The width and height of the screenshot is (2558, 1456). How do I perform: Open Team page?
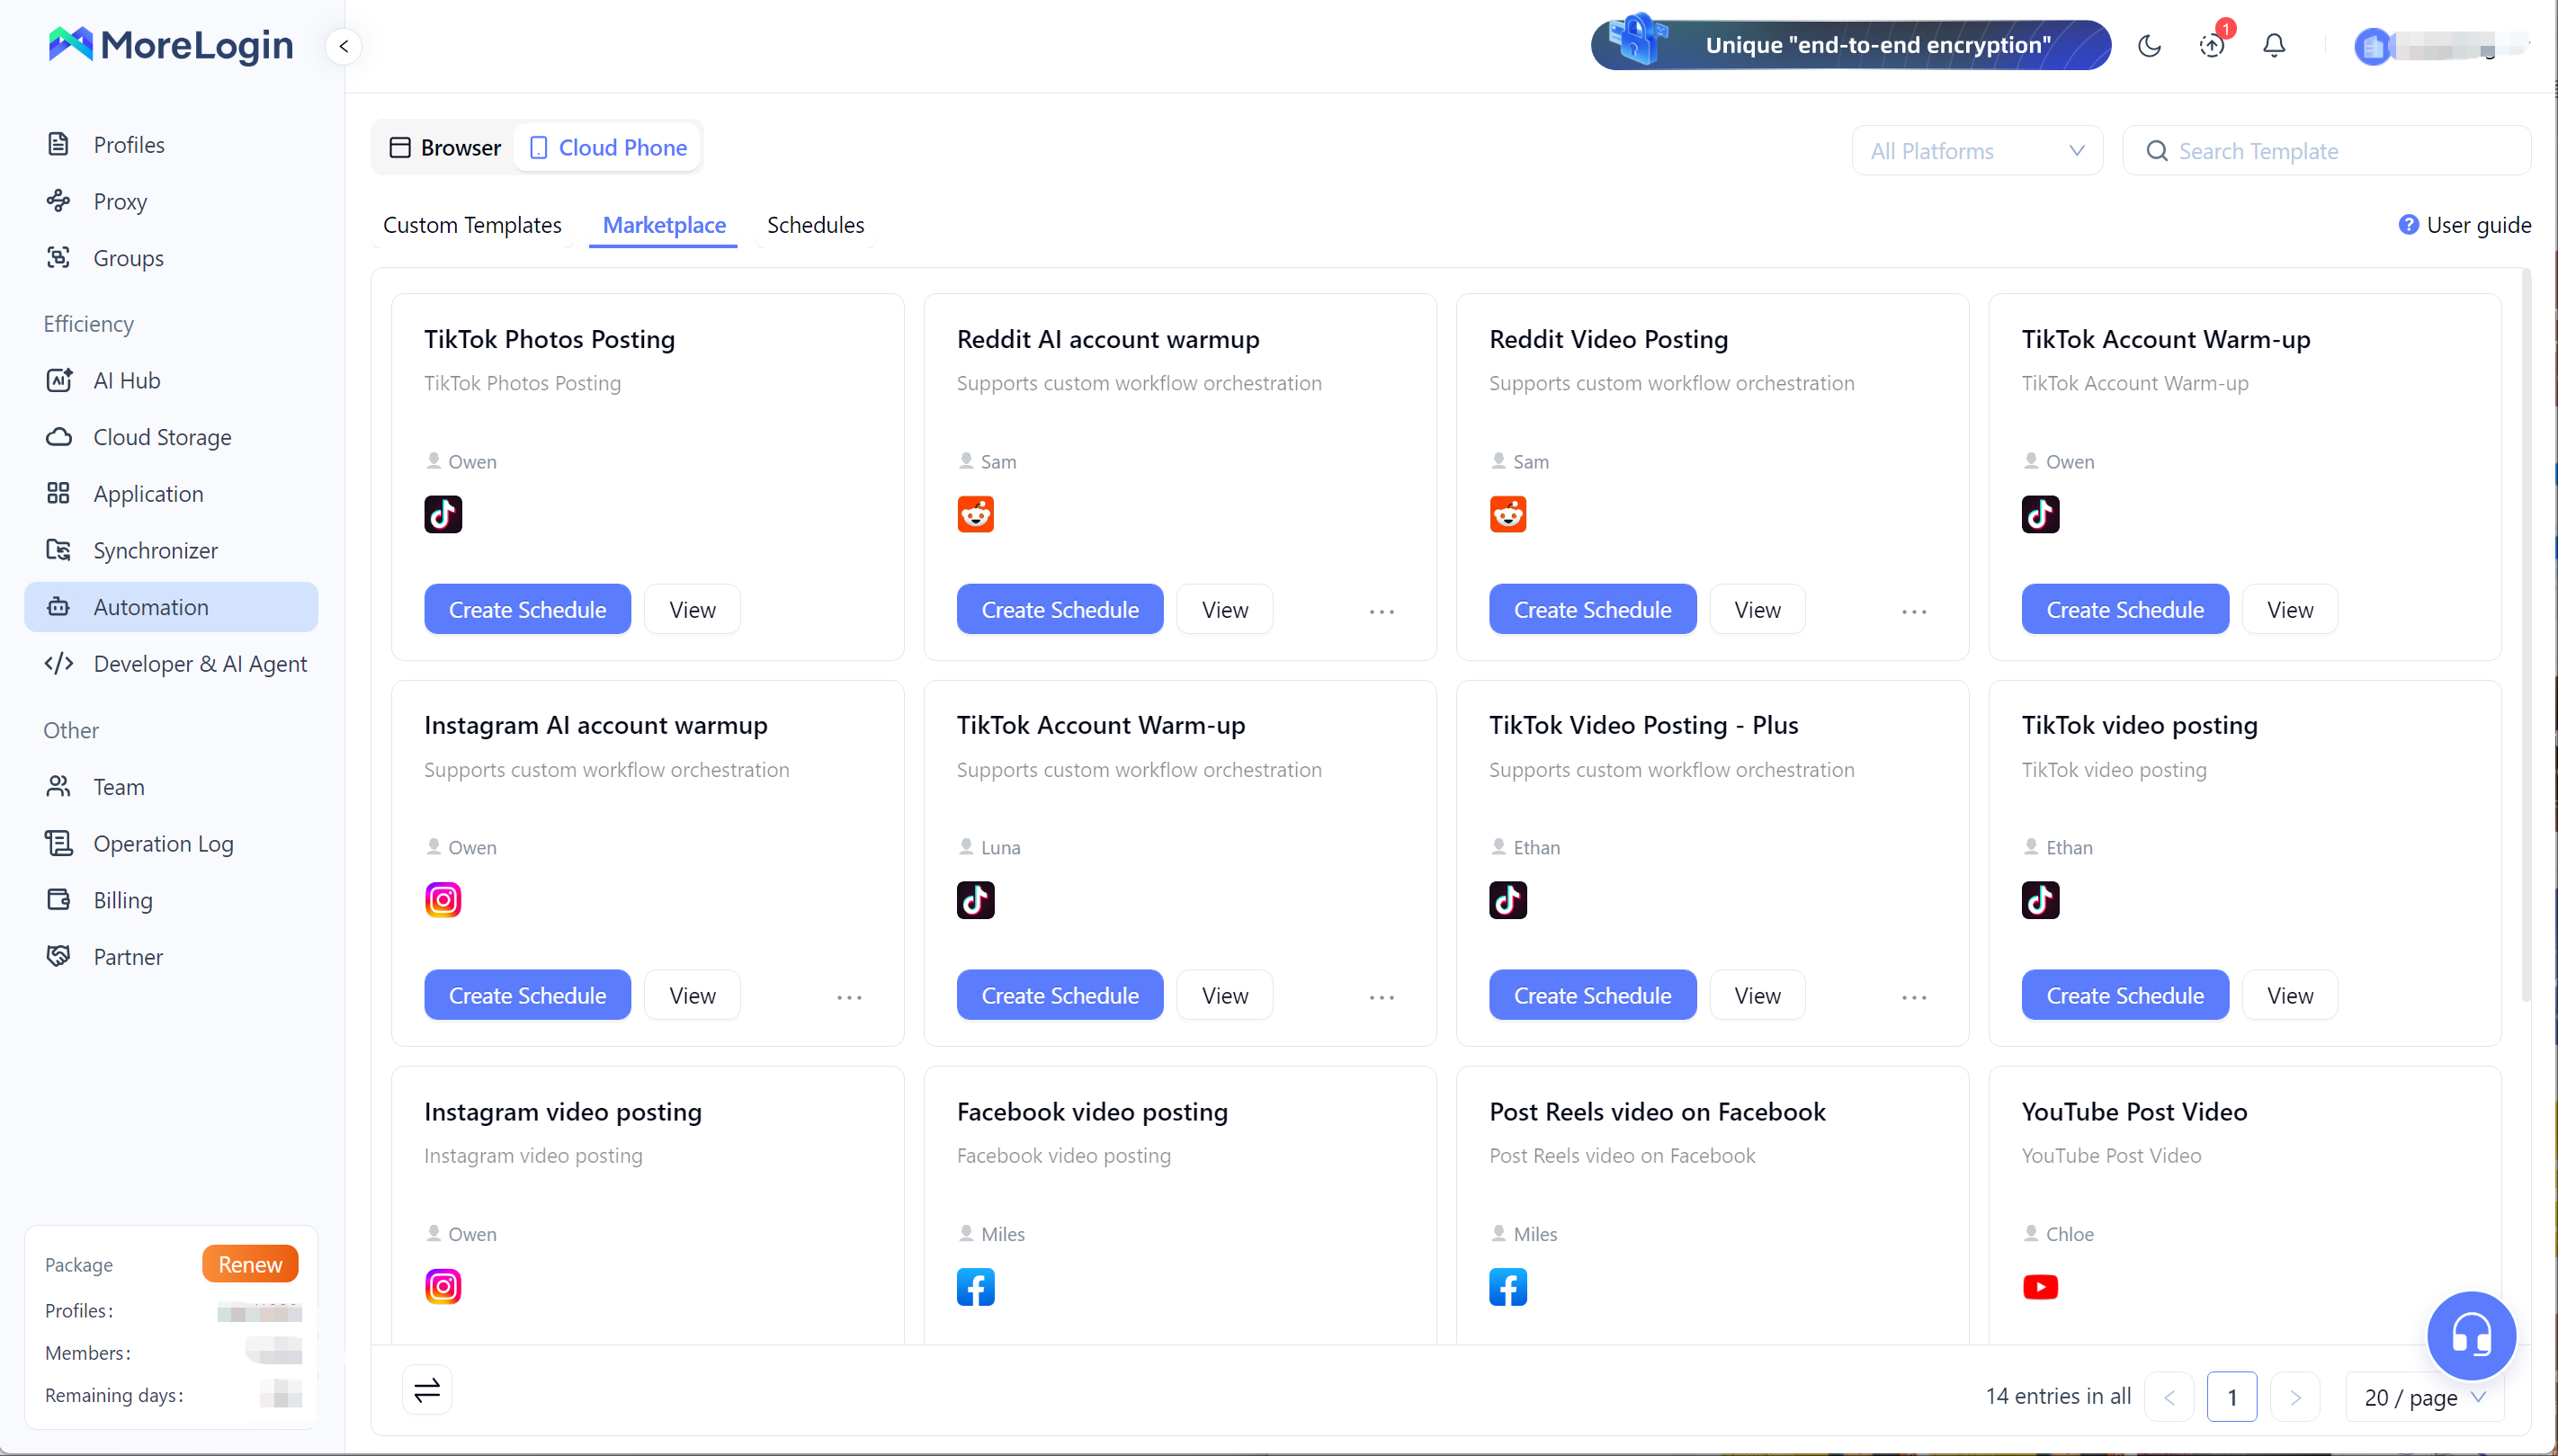[x=171, y=787]
